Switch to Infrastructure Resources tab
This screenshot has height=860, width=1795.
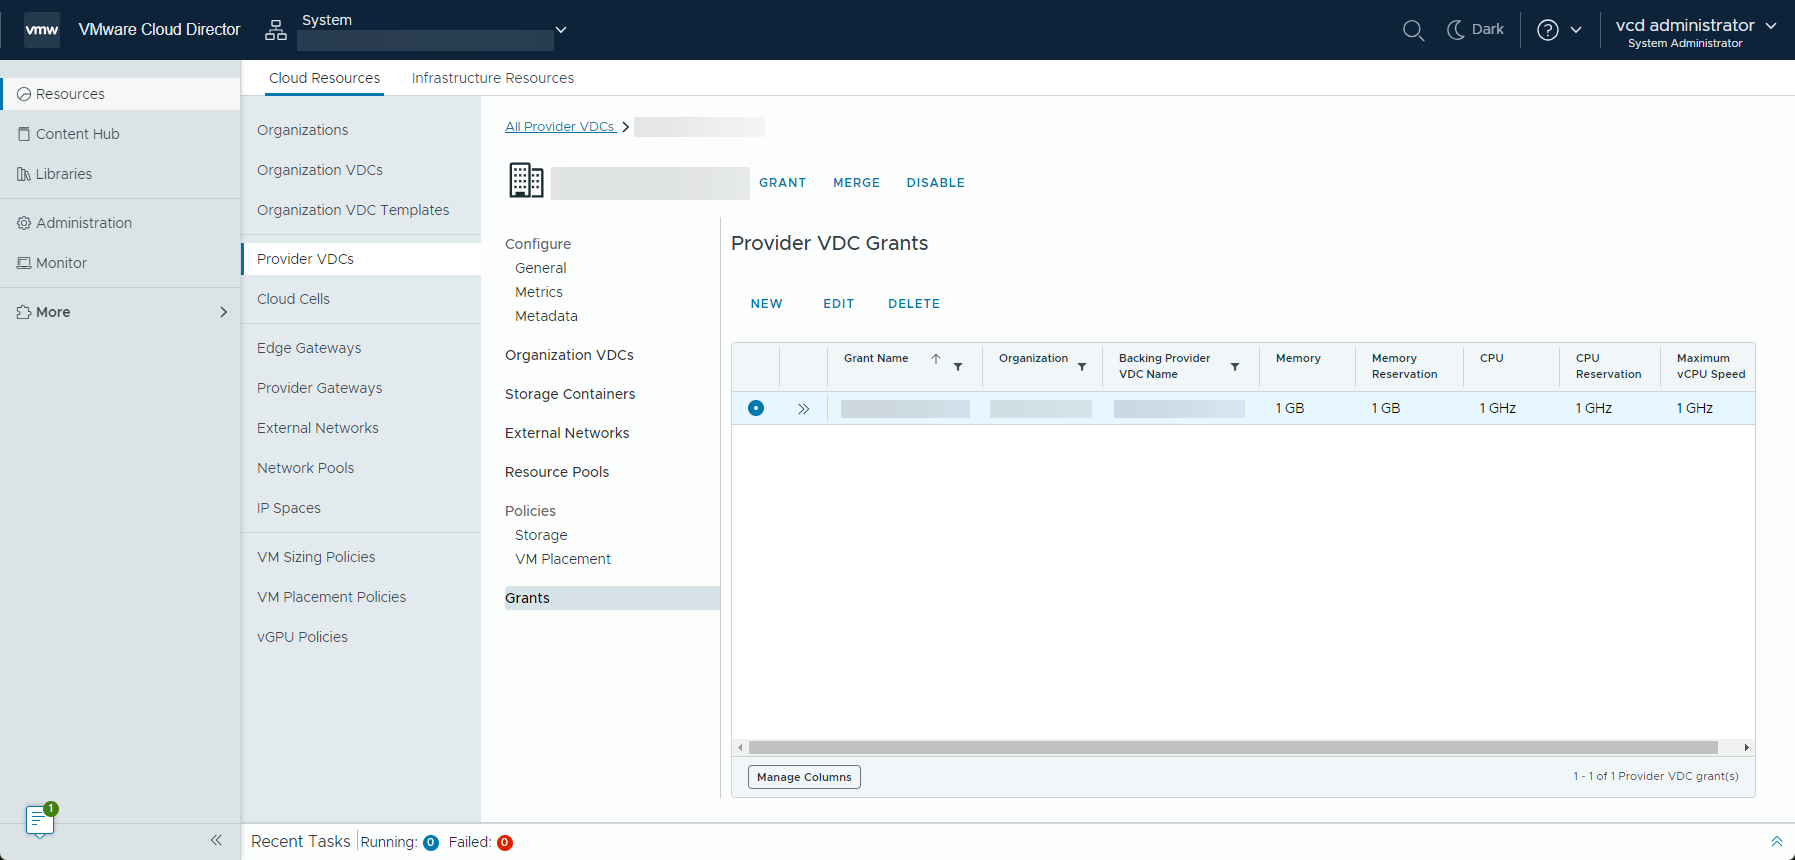(x=493, y=78)
